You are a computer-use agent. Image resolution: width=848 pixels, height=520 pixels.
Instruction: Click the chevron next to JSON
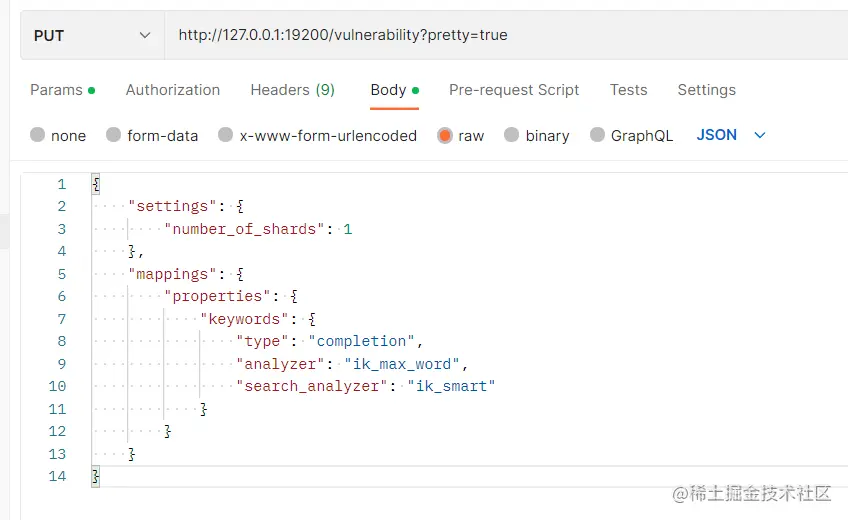(760, 135)
